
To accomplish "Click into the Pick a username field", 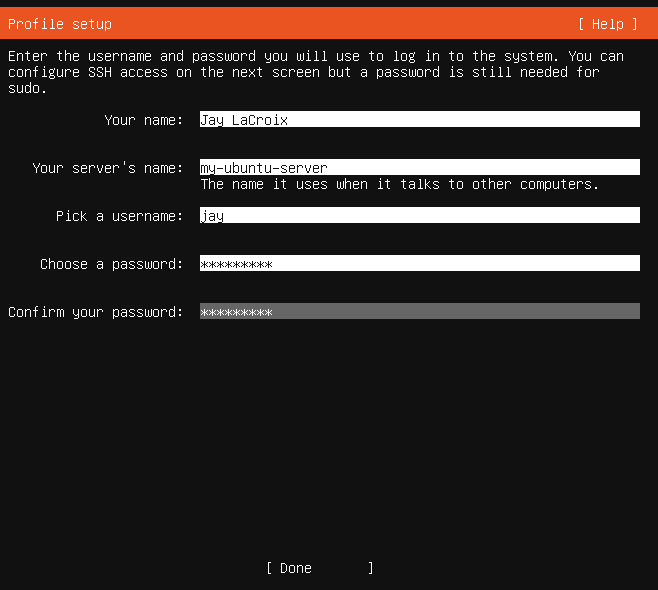I will (x=419, y=216).
